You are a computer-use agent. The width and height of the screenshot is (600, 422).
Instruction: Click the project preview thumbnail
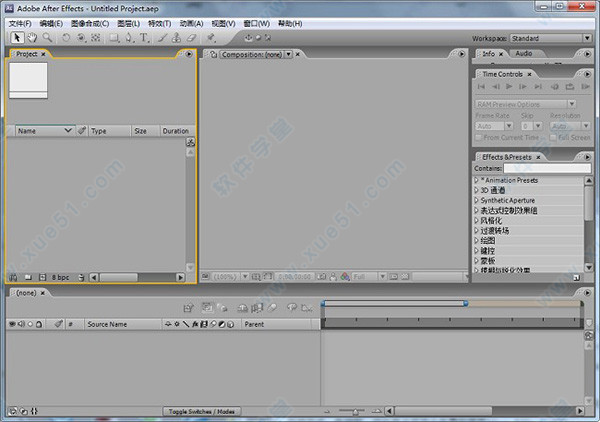(28, 80)
